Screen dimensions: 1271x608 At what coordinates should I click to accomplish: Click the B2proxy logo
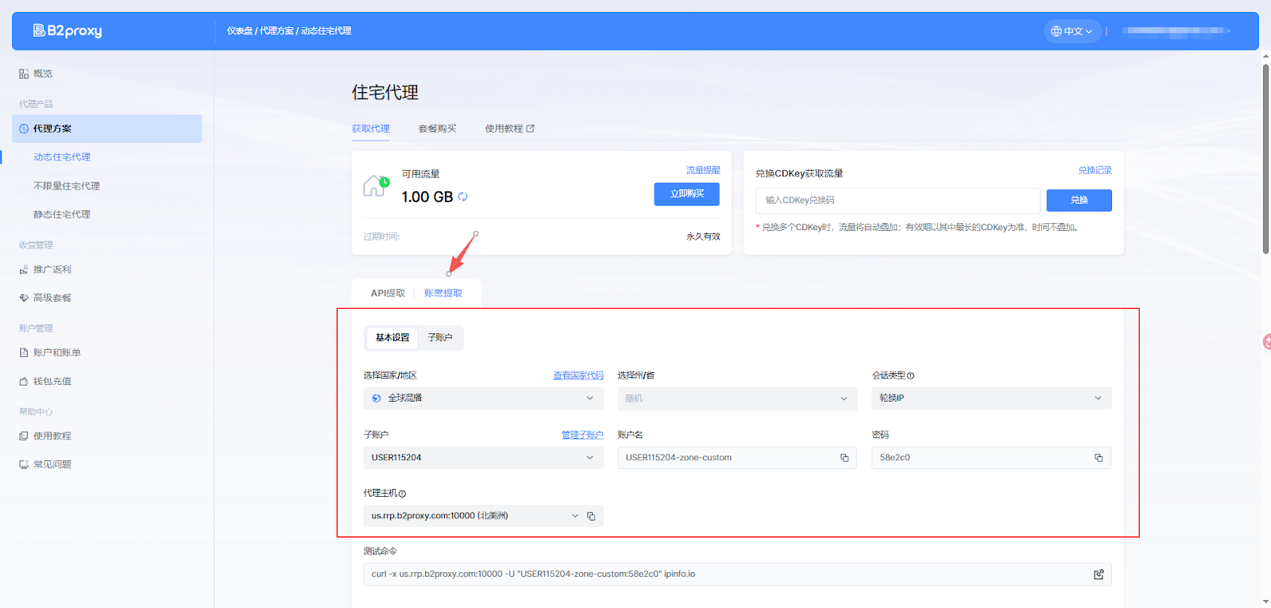click(x=67, y=31)
